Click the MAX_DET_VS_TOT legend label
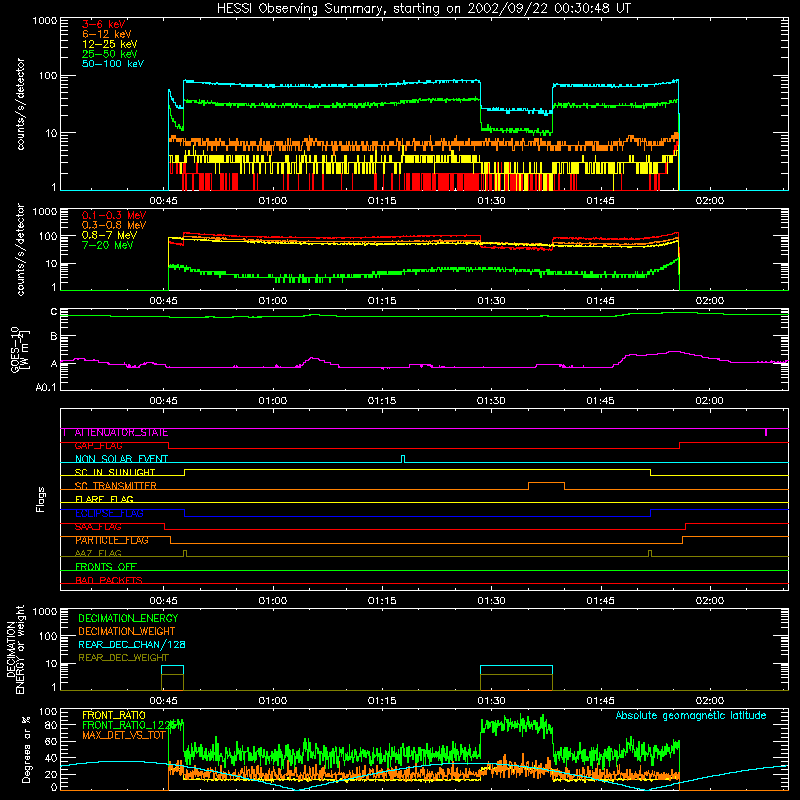Screen dimensions: 800x800 tap(124, 735)
